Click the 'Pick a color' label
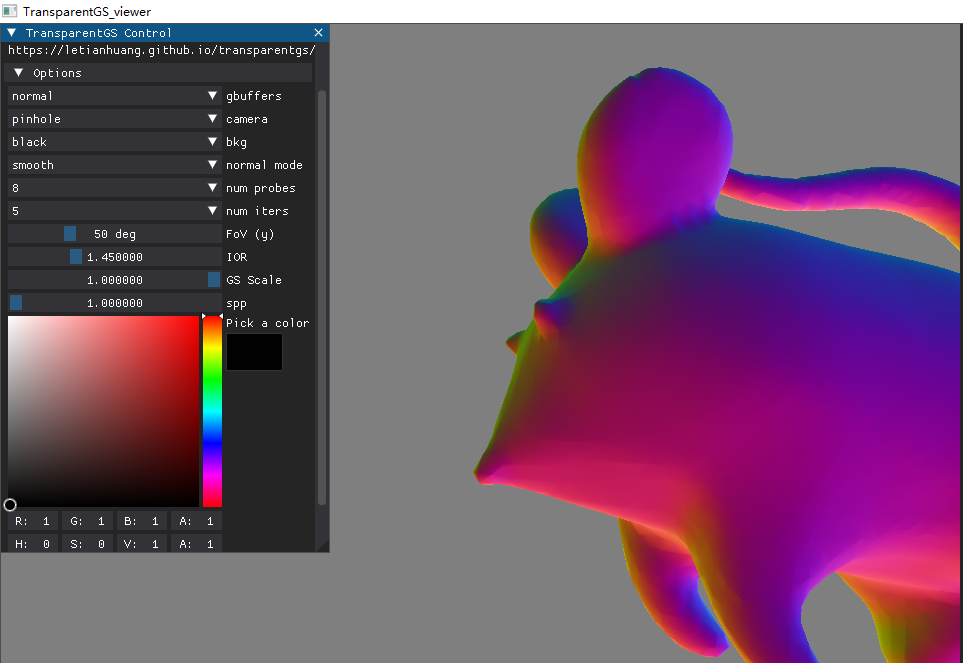This screenshot has width=963, height=663. [267, 323]
